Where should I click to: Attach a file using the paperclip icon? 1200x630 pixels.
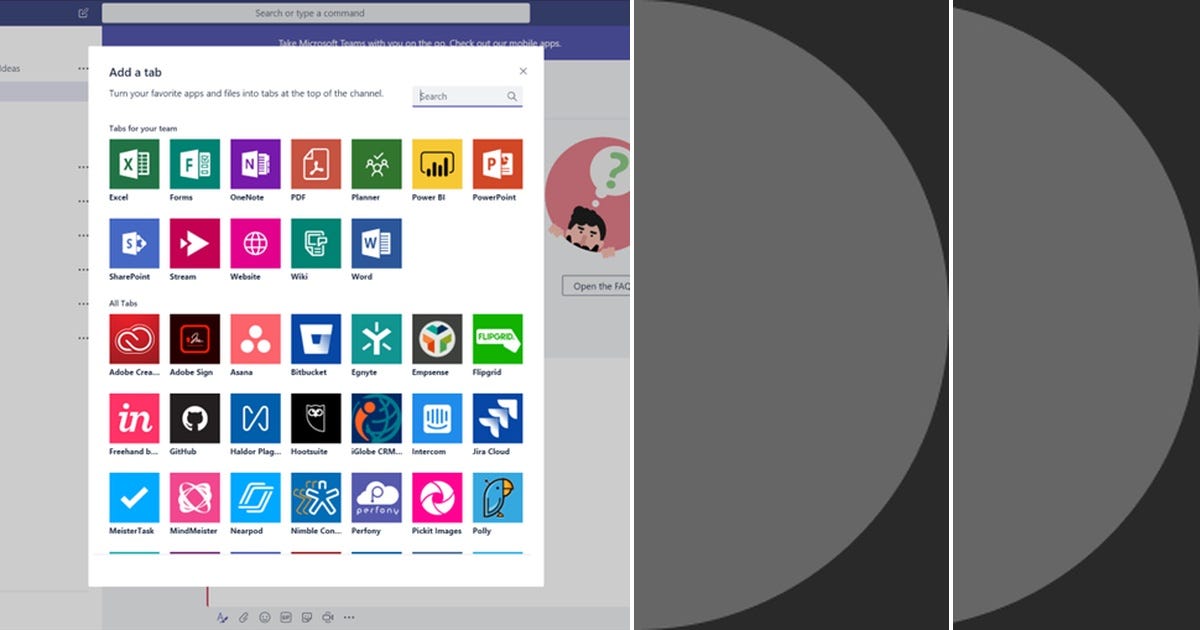(243, 617)
